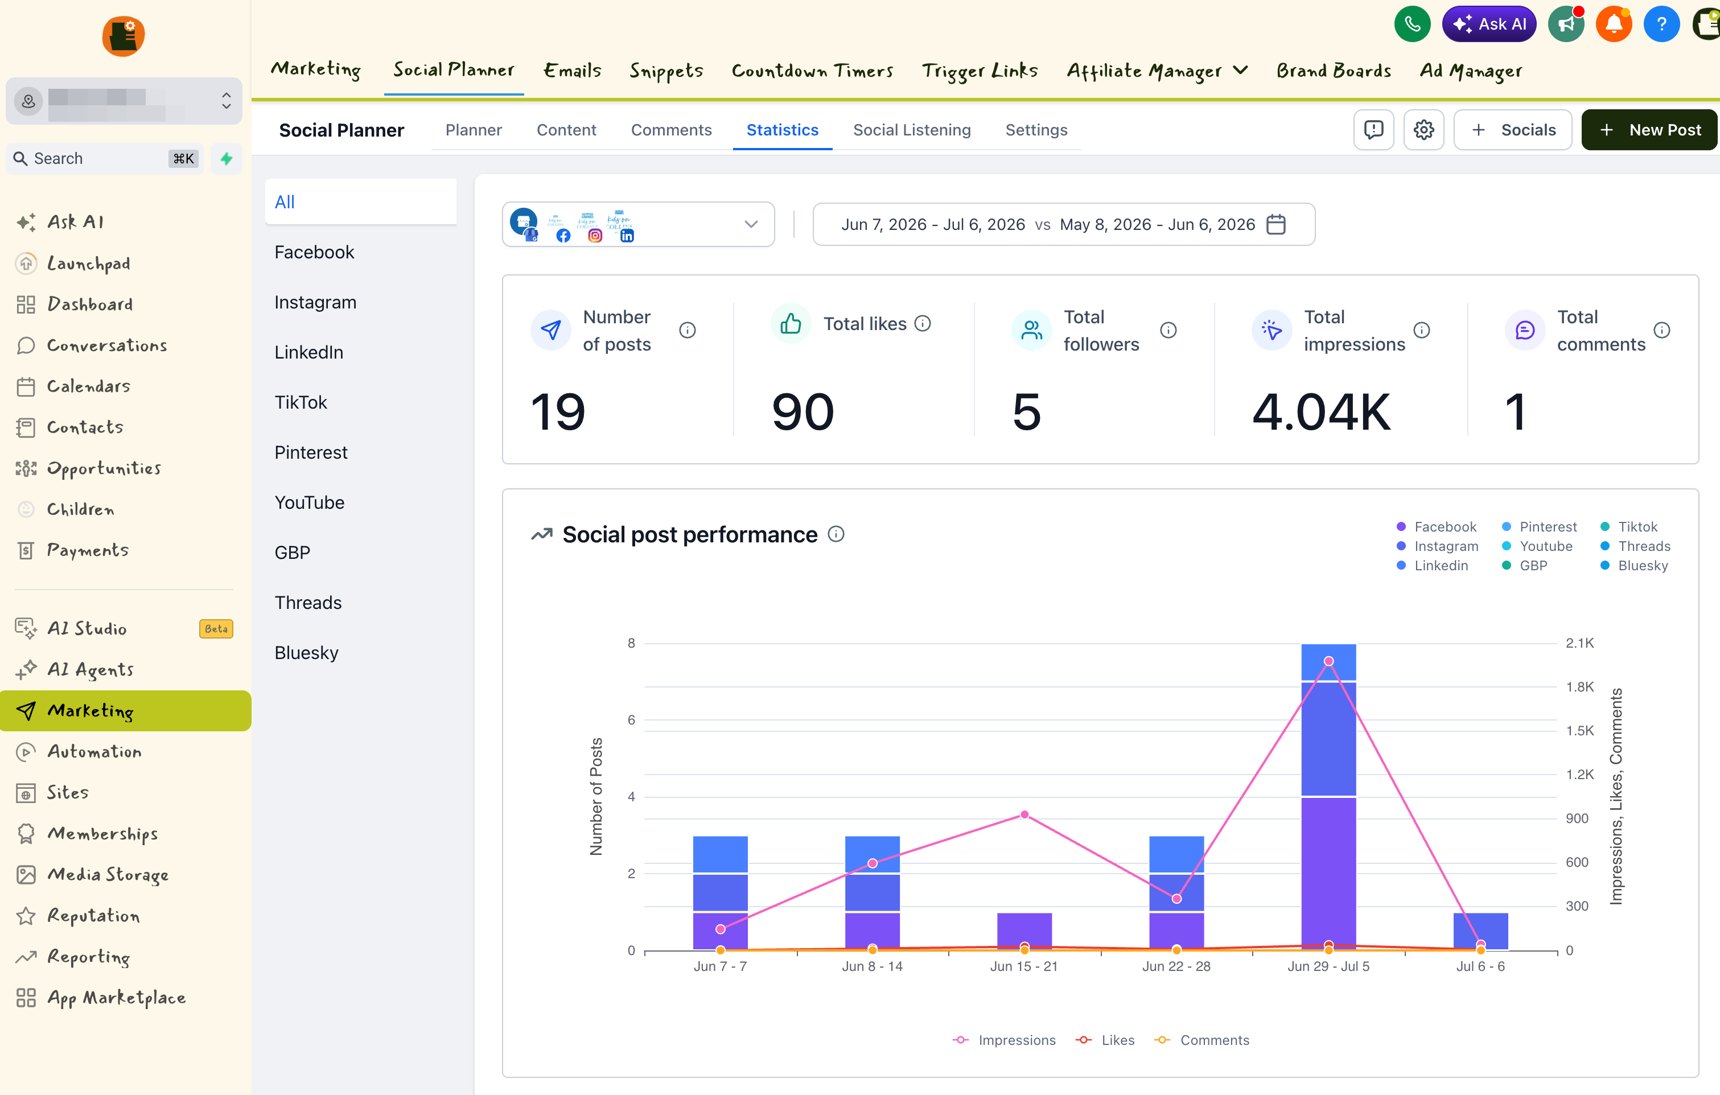Click the green lightning quick actions icon
This screenshot has height=1095, width=1720.
pyautogui.click(x=226, y=158)
